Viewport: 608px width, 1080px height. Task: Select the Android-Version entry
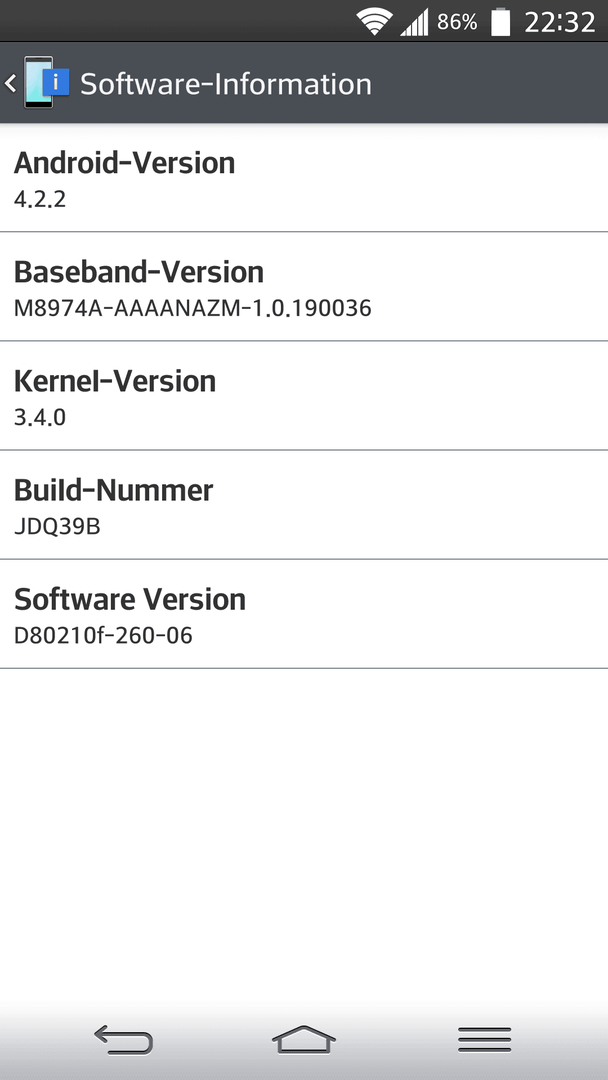304,178
